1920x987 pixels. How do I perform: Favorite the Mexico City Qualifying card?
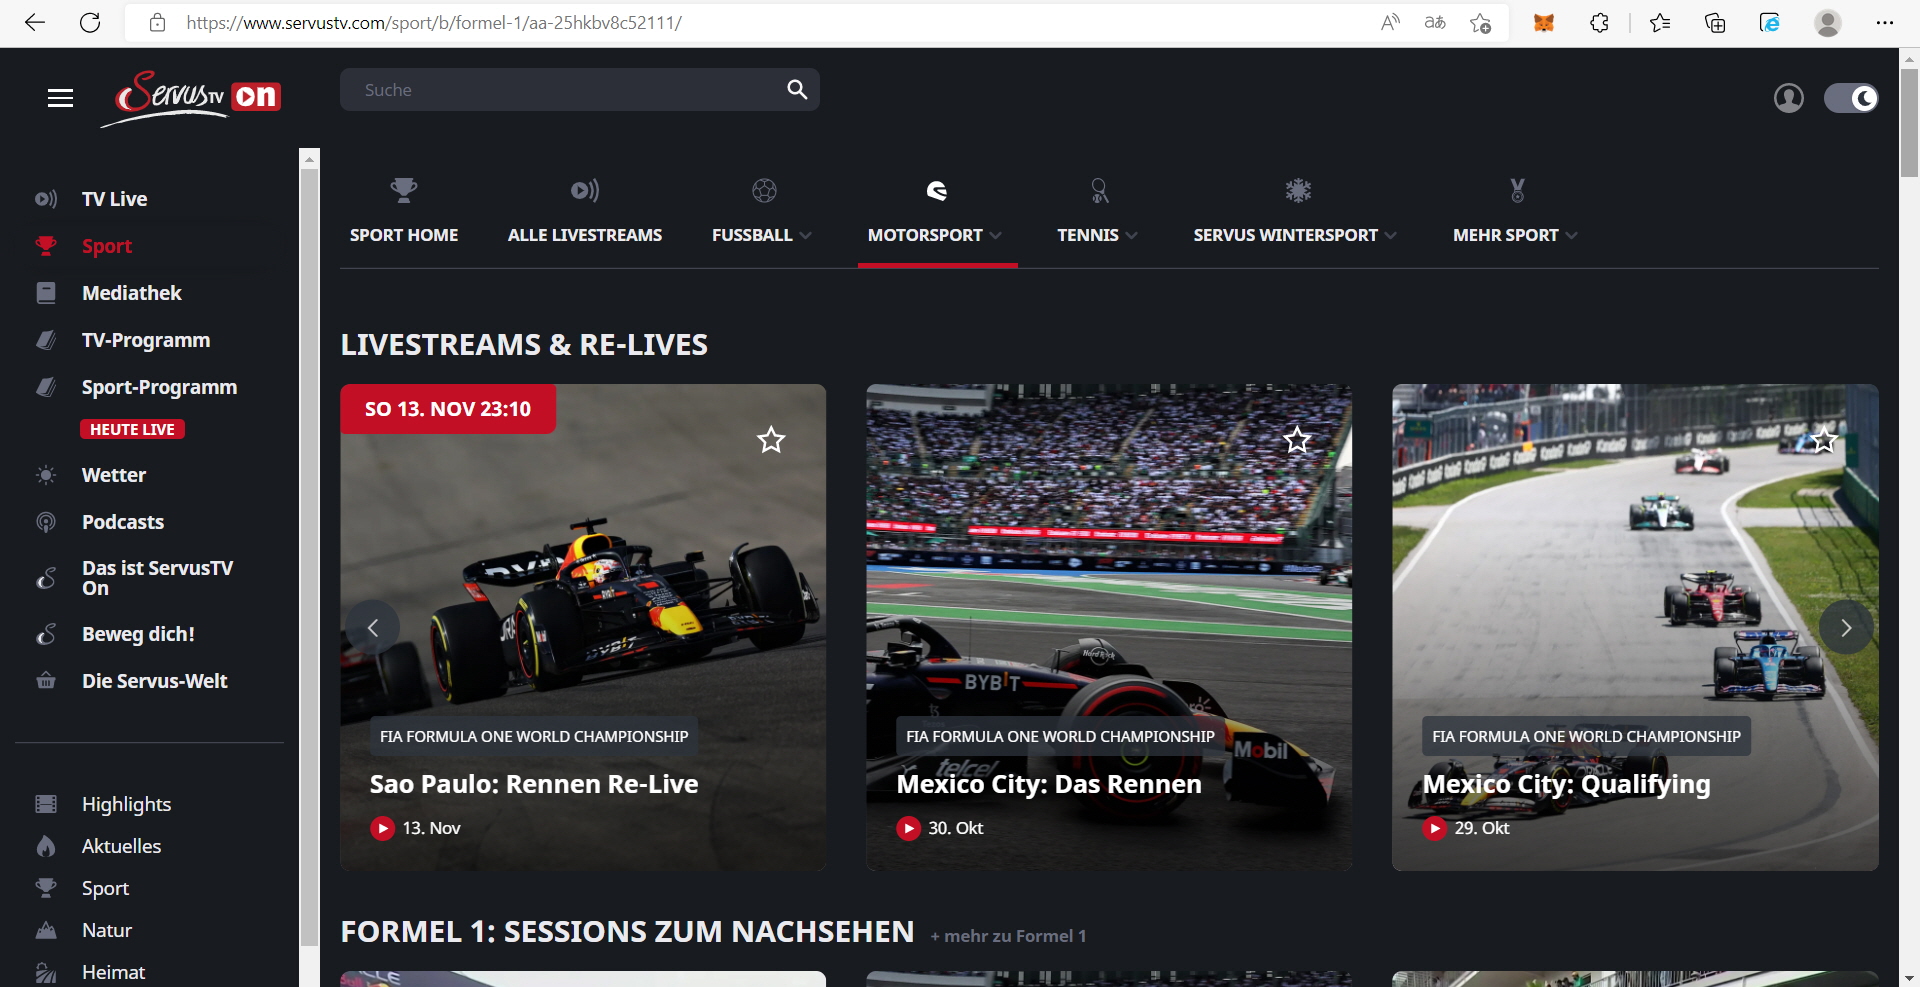pos(1823,440)
